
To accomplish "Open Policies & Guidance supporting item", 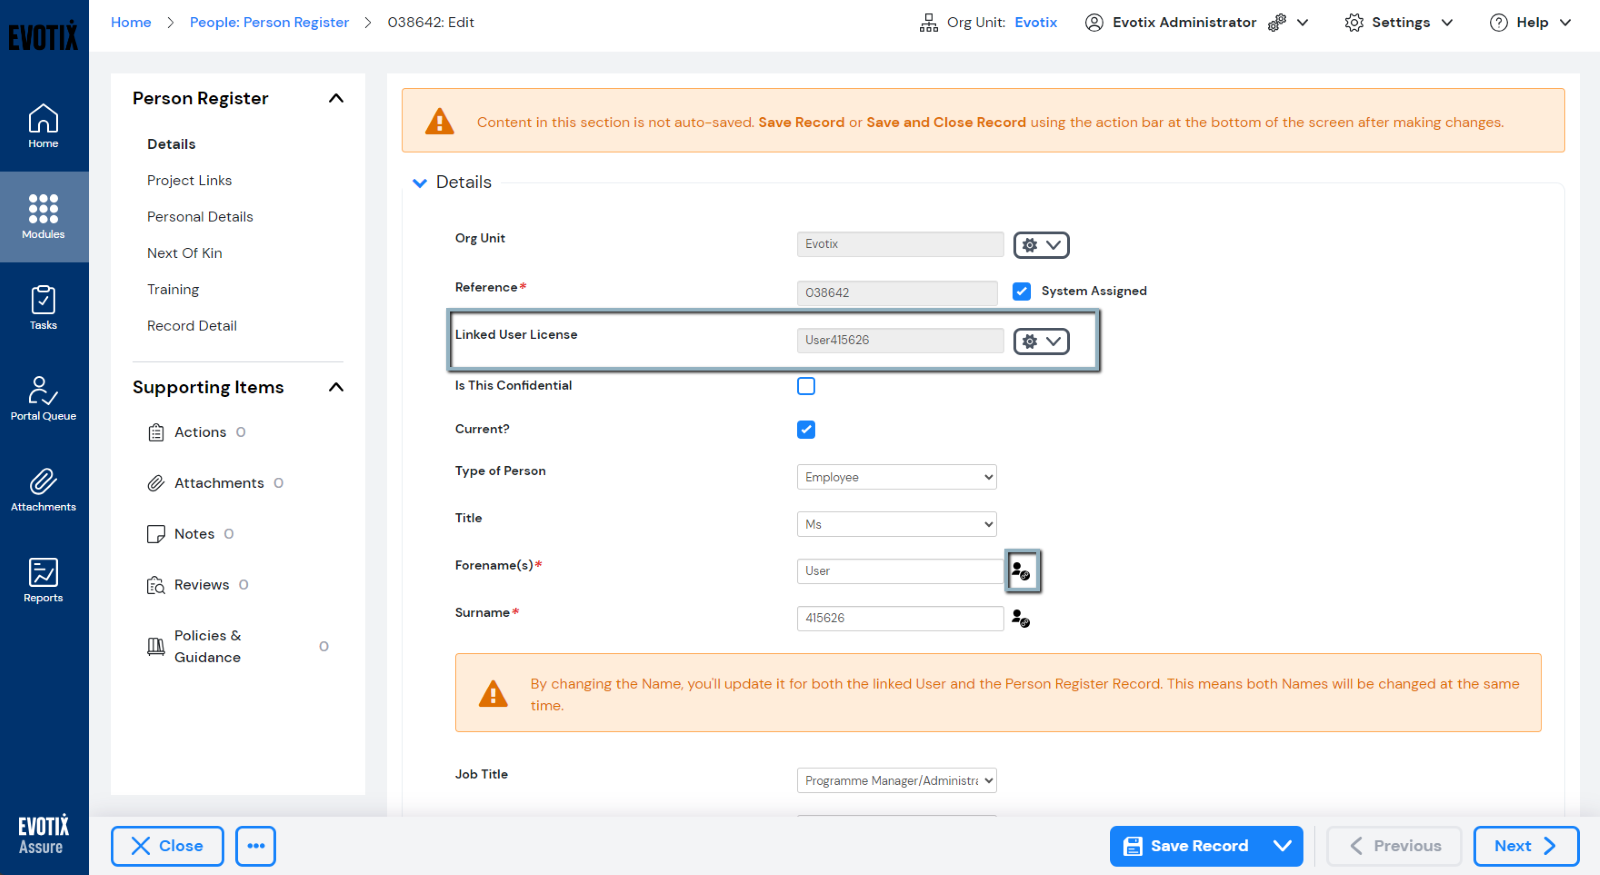I will (x=238, y=646).
